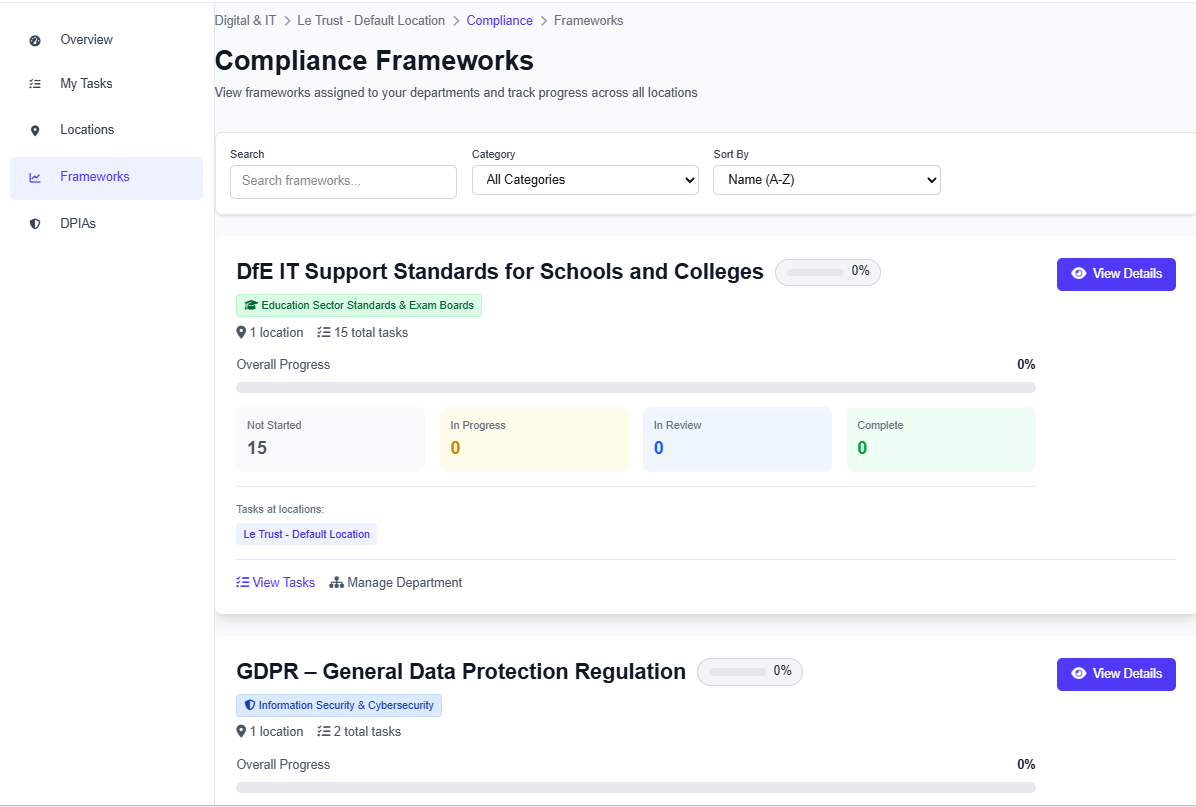The width and height of the screenshot is (1196, 807).
Task: Click the shield icon on Information Security badge
Action: click(250, 705)
